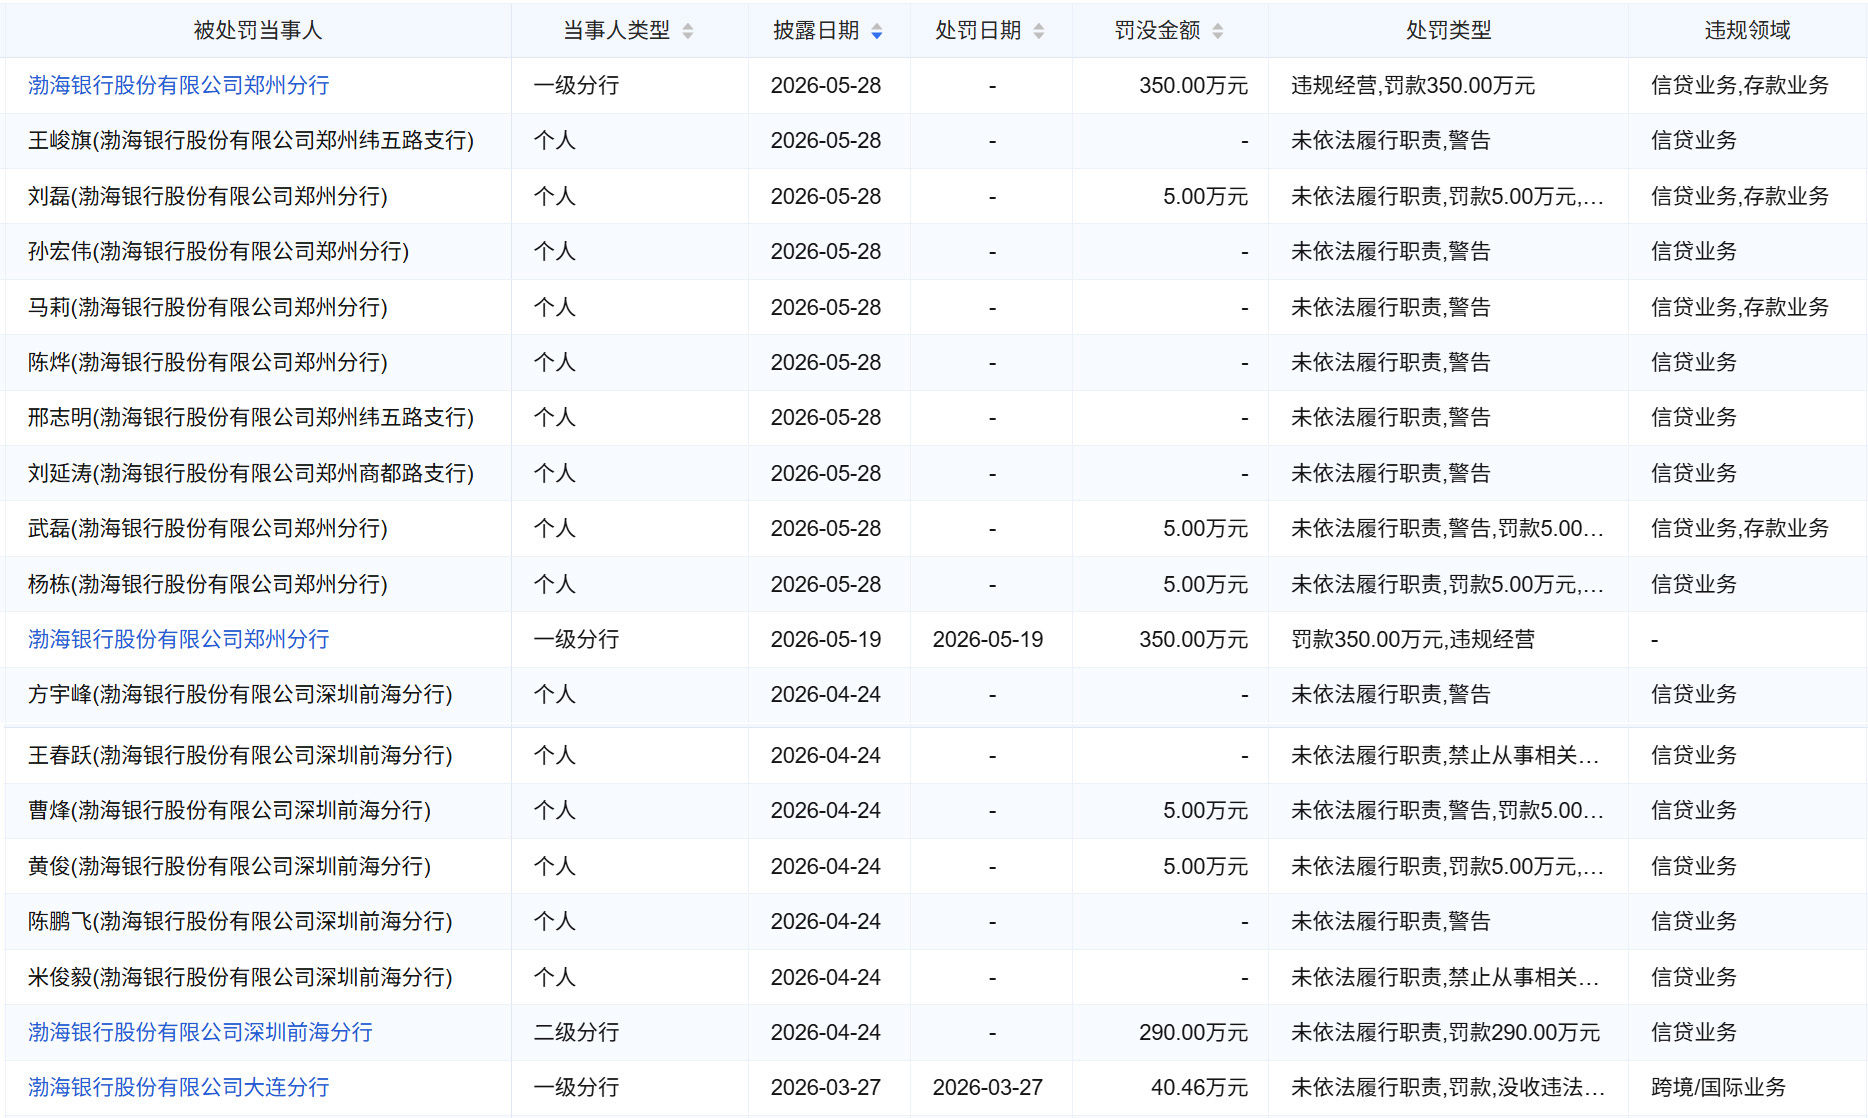Viewport: 1868px width, 1118px height.
Task: Click the truncated 未依法履行职责,罚款,没收违法… cell
Action: (1448, 1088)
